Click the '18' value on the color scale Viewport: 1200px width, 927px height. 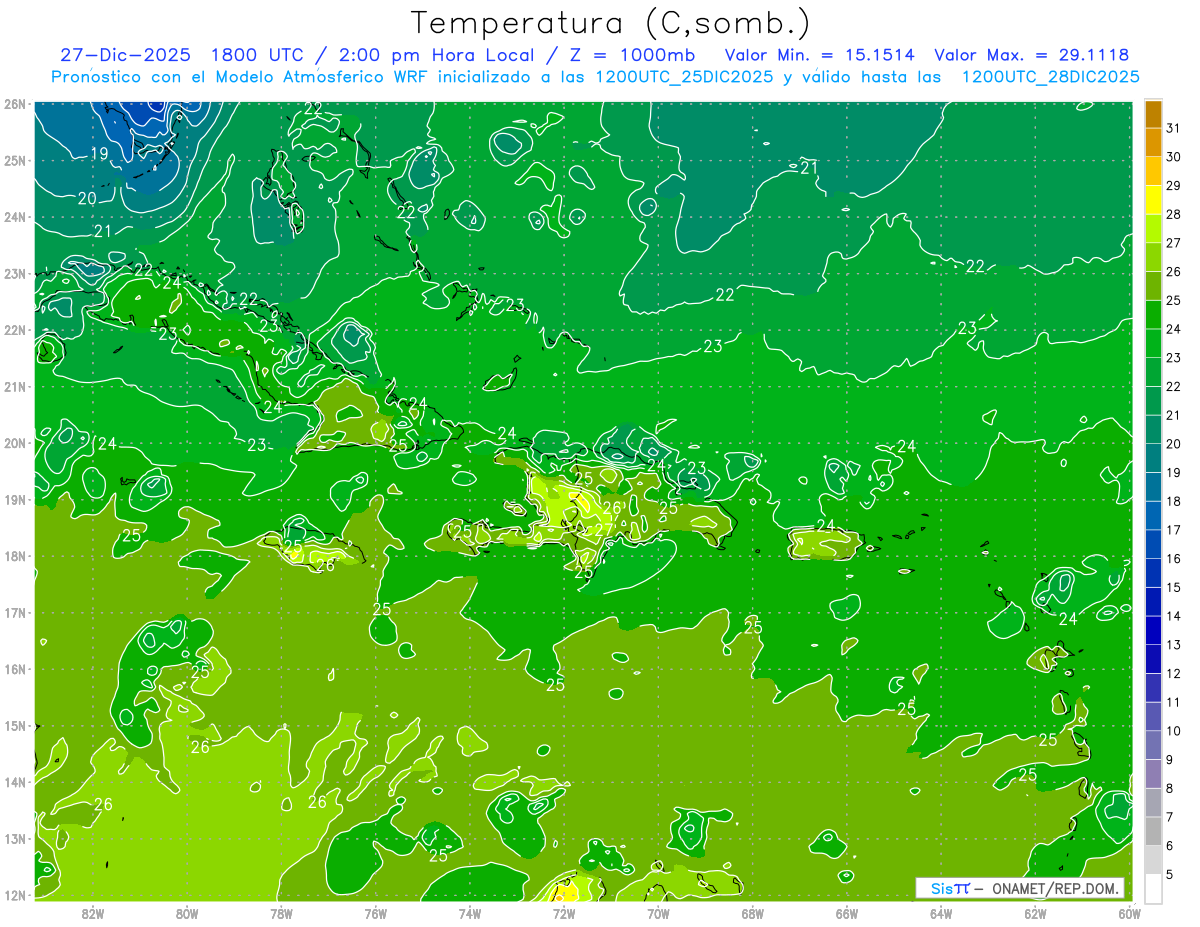tap(1174, 501)
